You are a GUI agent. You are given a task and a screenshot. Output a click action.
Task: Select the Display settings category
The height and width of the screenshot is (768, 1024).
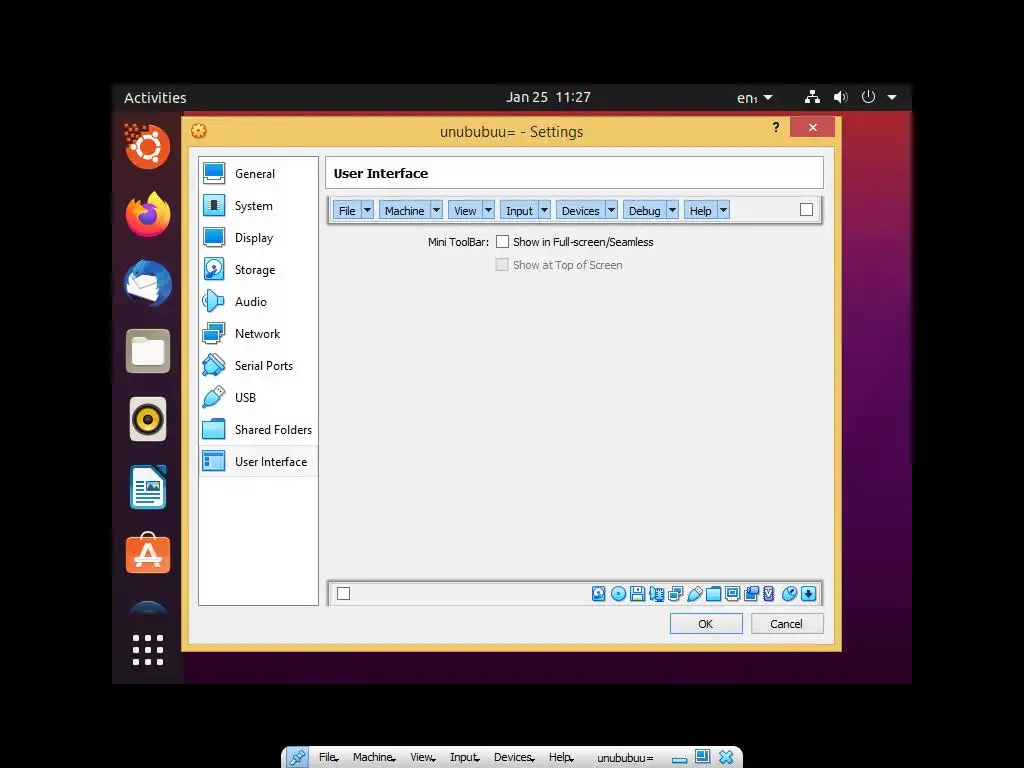tap(258, 238)
